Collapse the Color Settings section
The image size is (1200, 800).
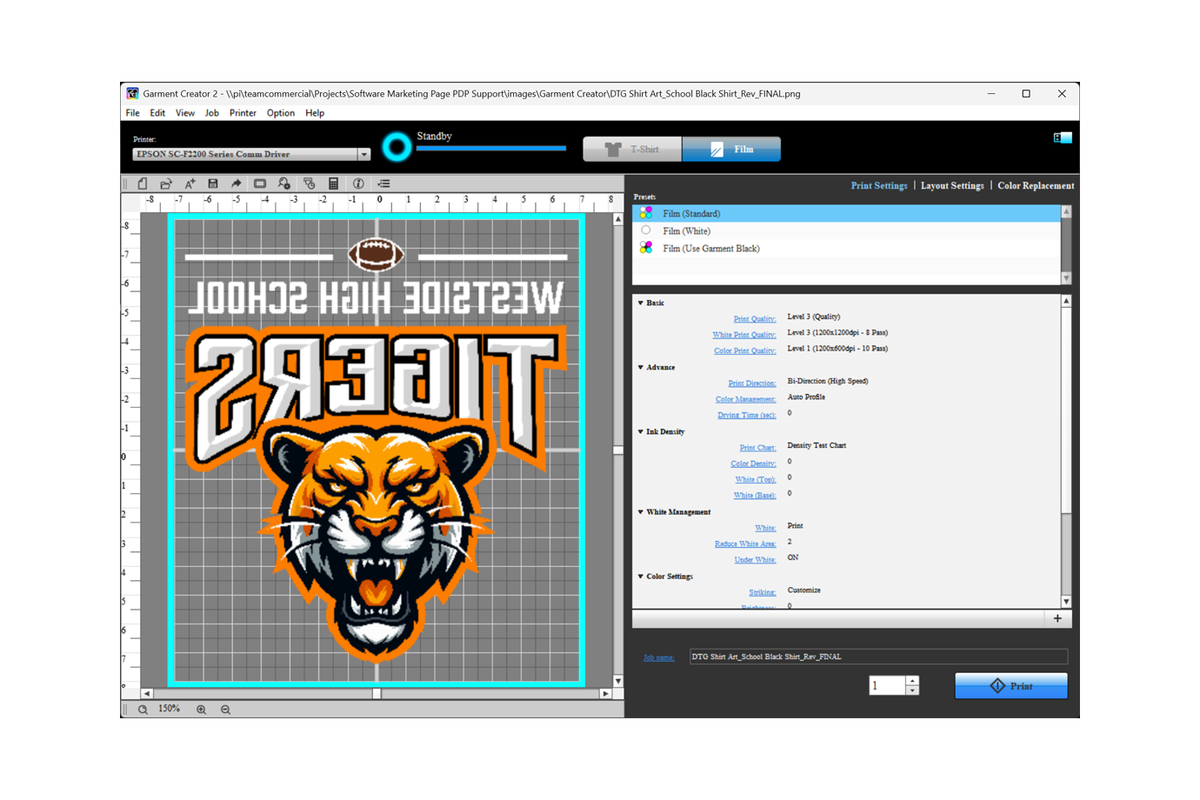pos(641,577)
